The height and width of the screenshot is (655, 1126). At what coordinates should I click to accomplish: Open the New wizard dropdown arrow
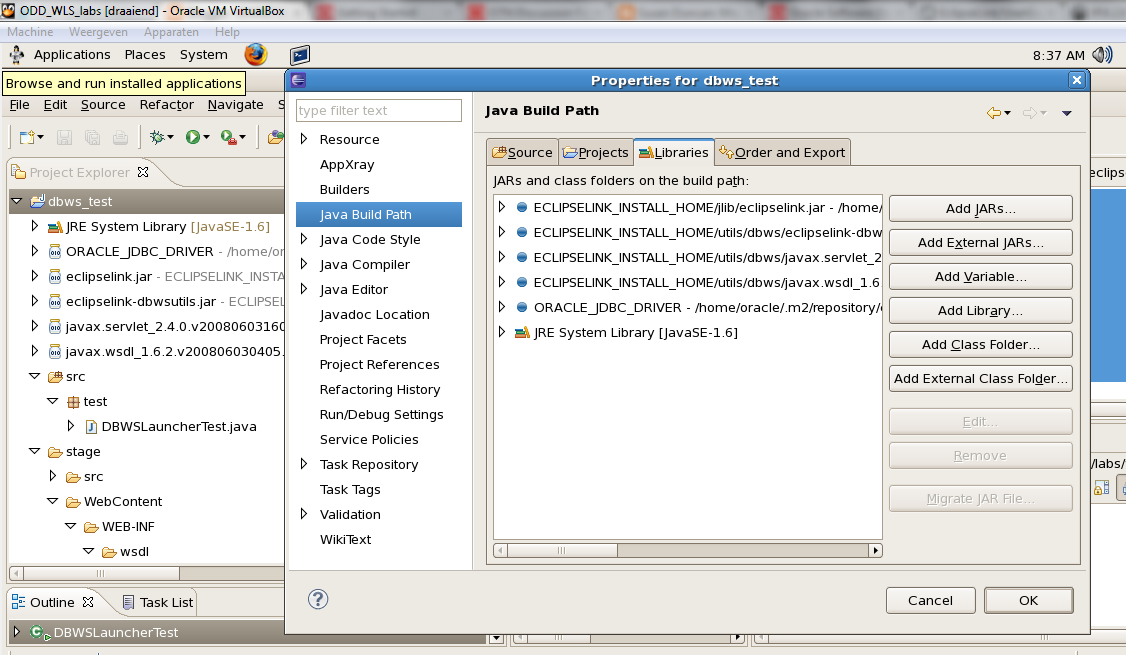[x=40, y=137]
